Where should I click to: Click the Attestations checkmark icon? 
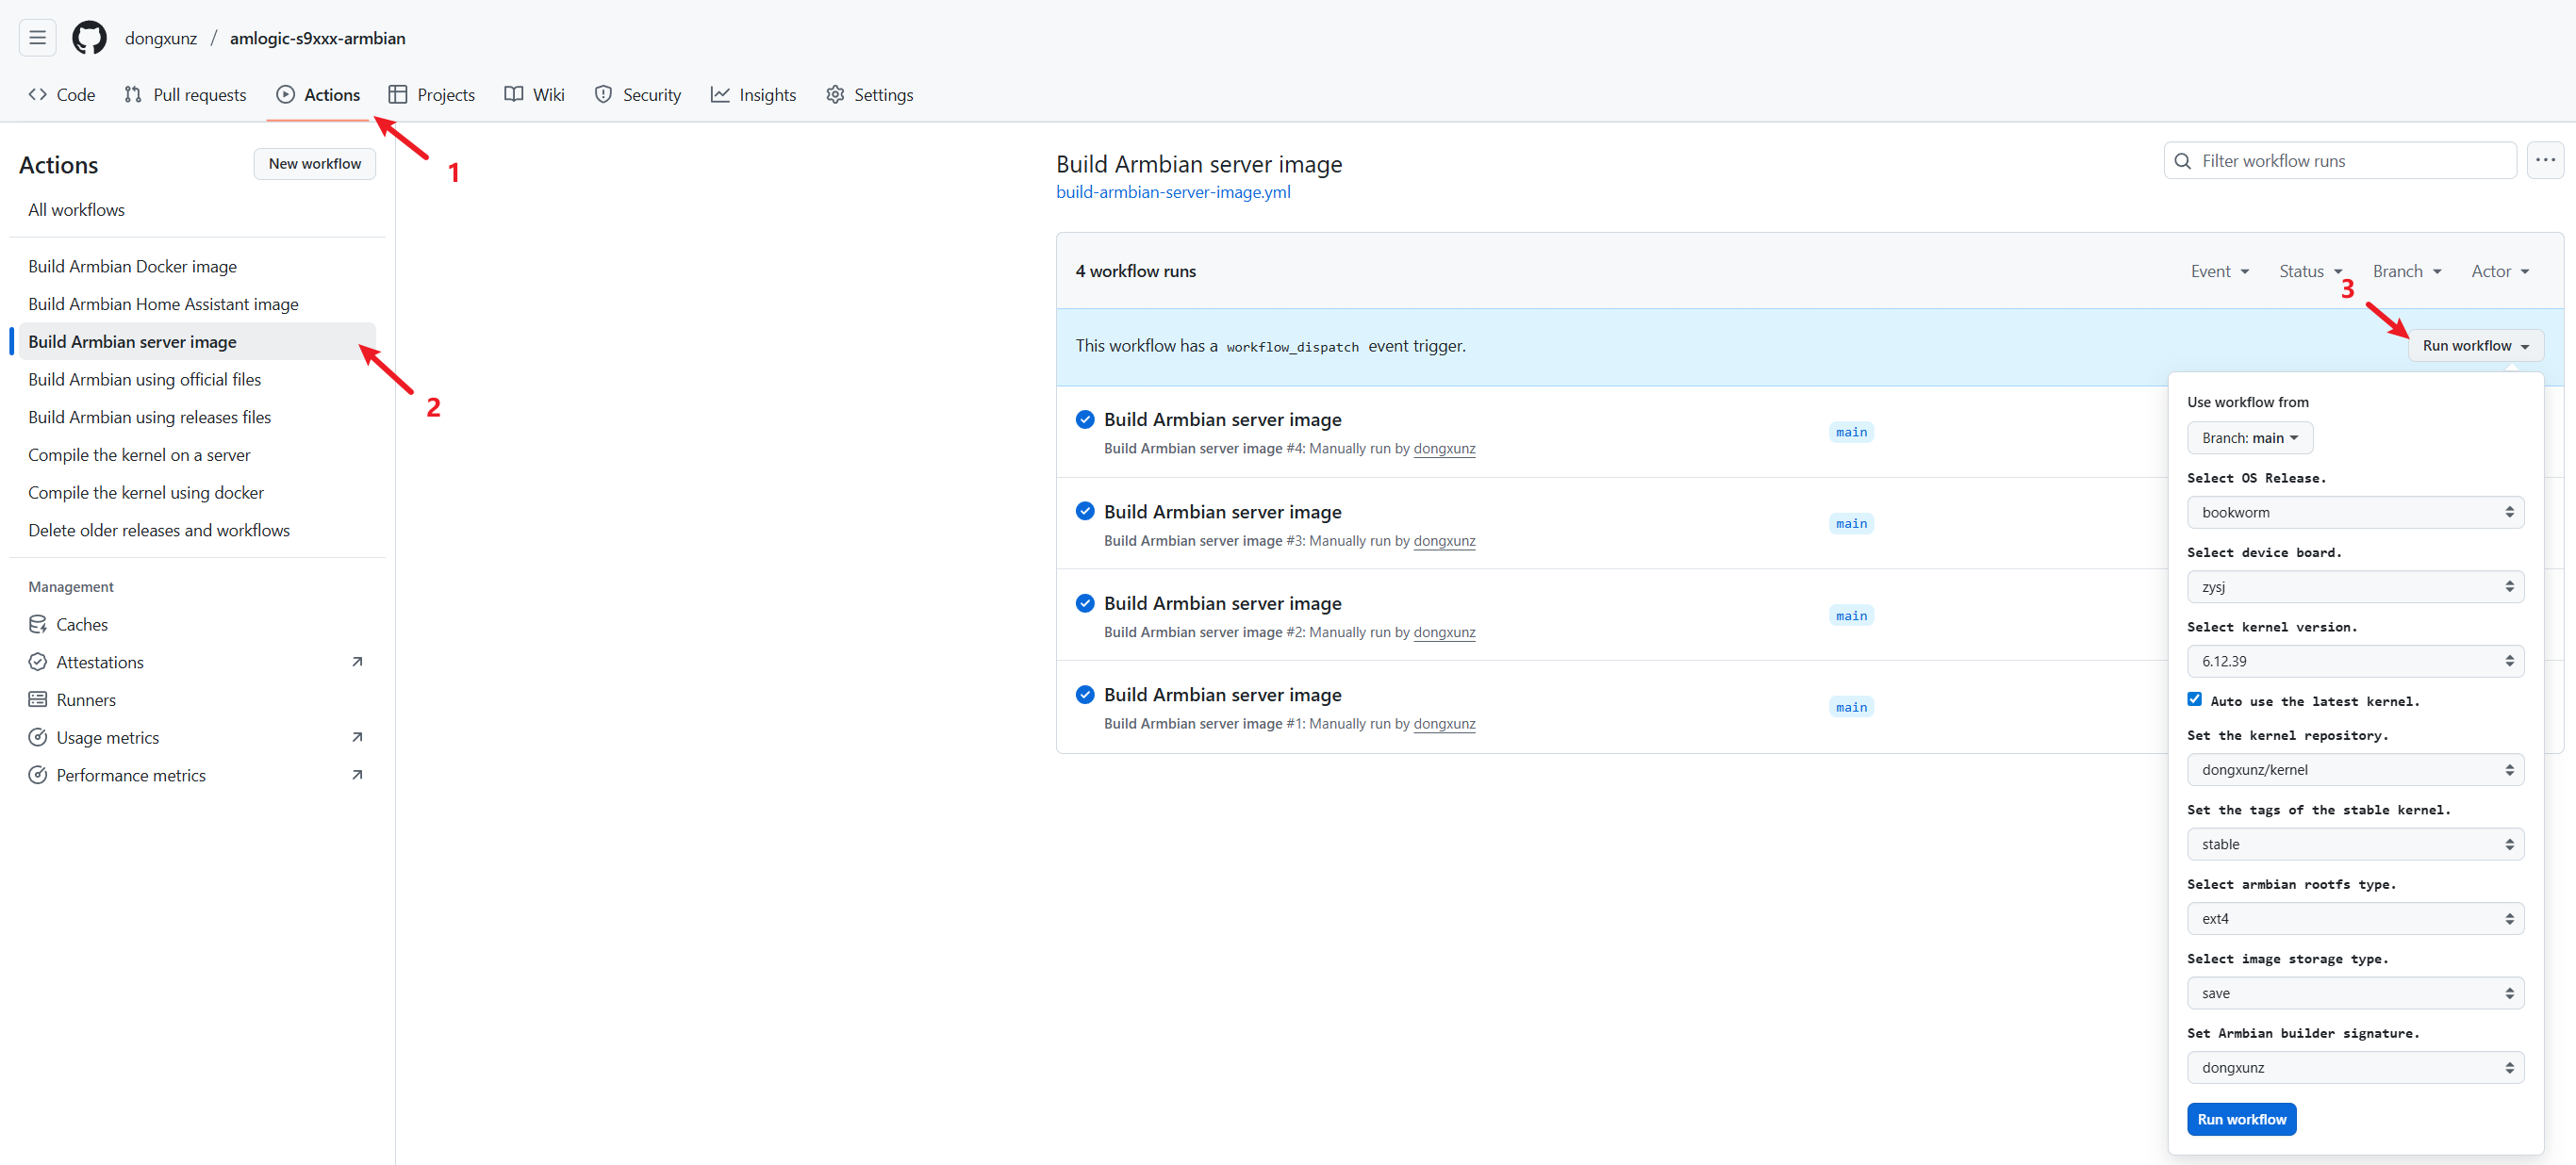pyautogui.click(x=38, y=662)
